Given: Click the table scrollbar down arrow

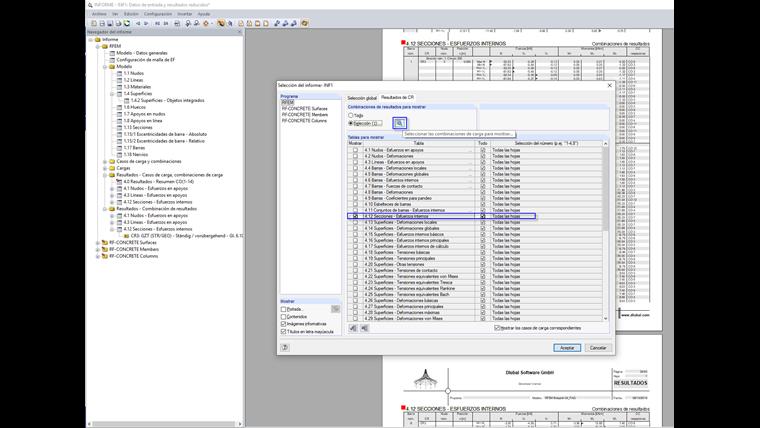Looking at the screenshot, I should tap(605, 318).
